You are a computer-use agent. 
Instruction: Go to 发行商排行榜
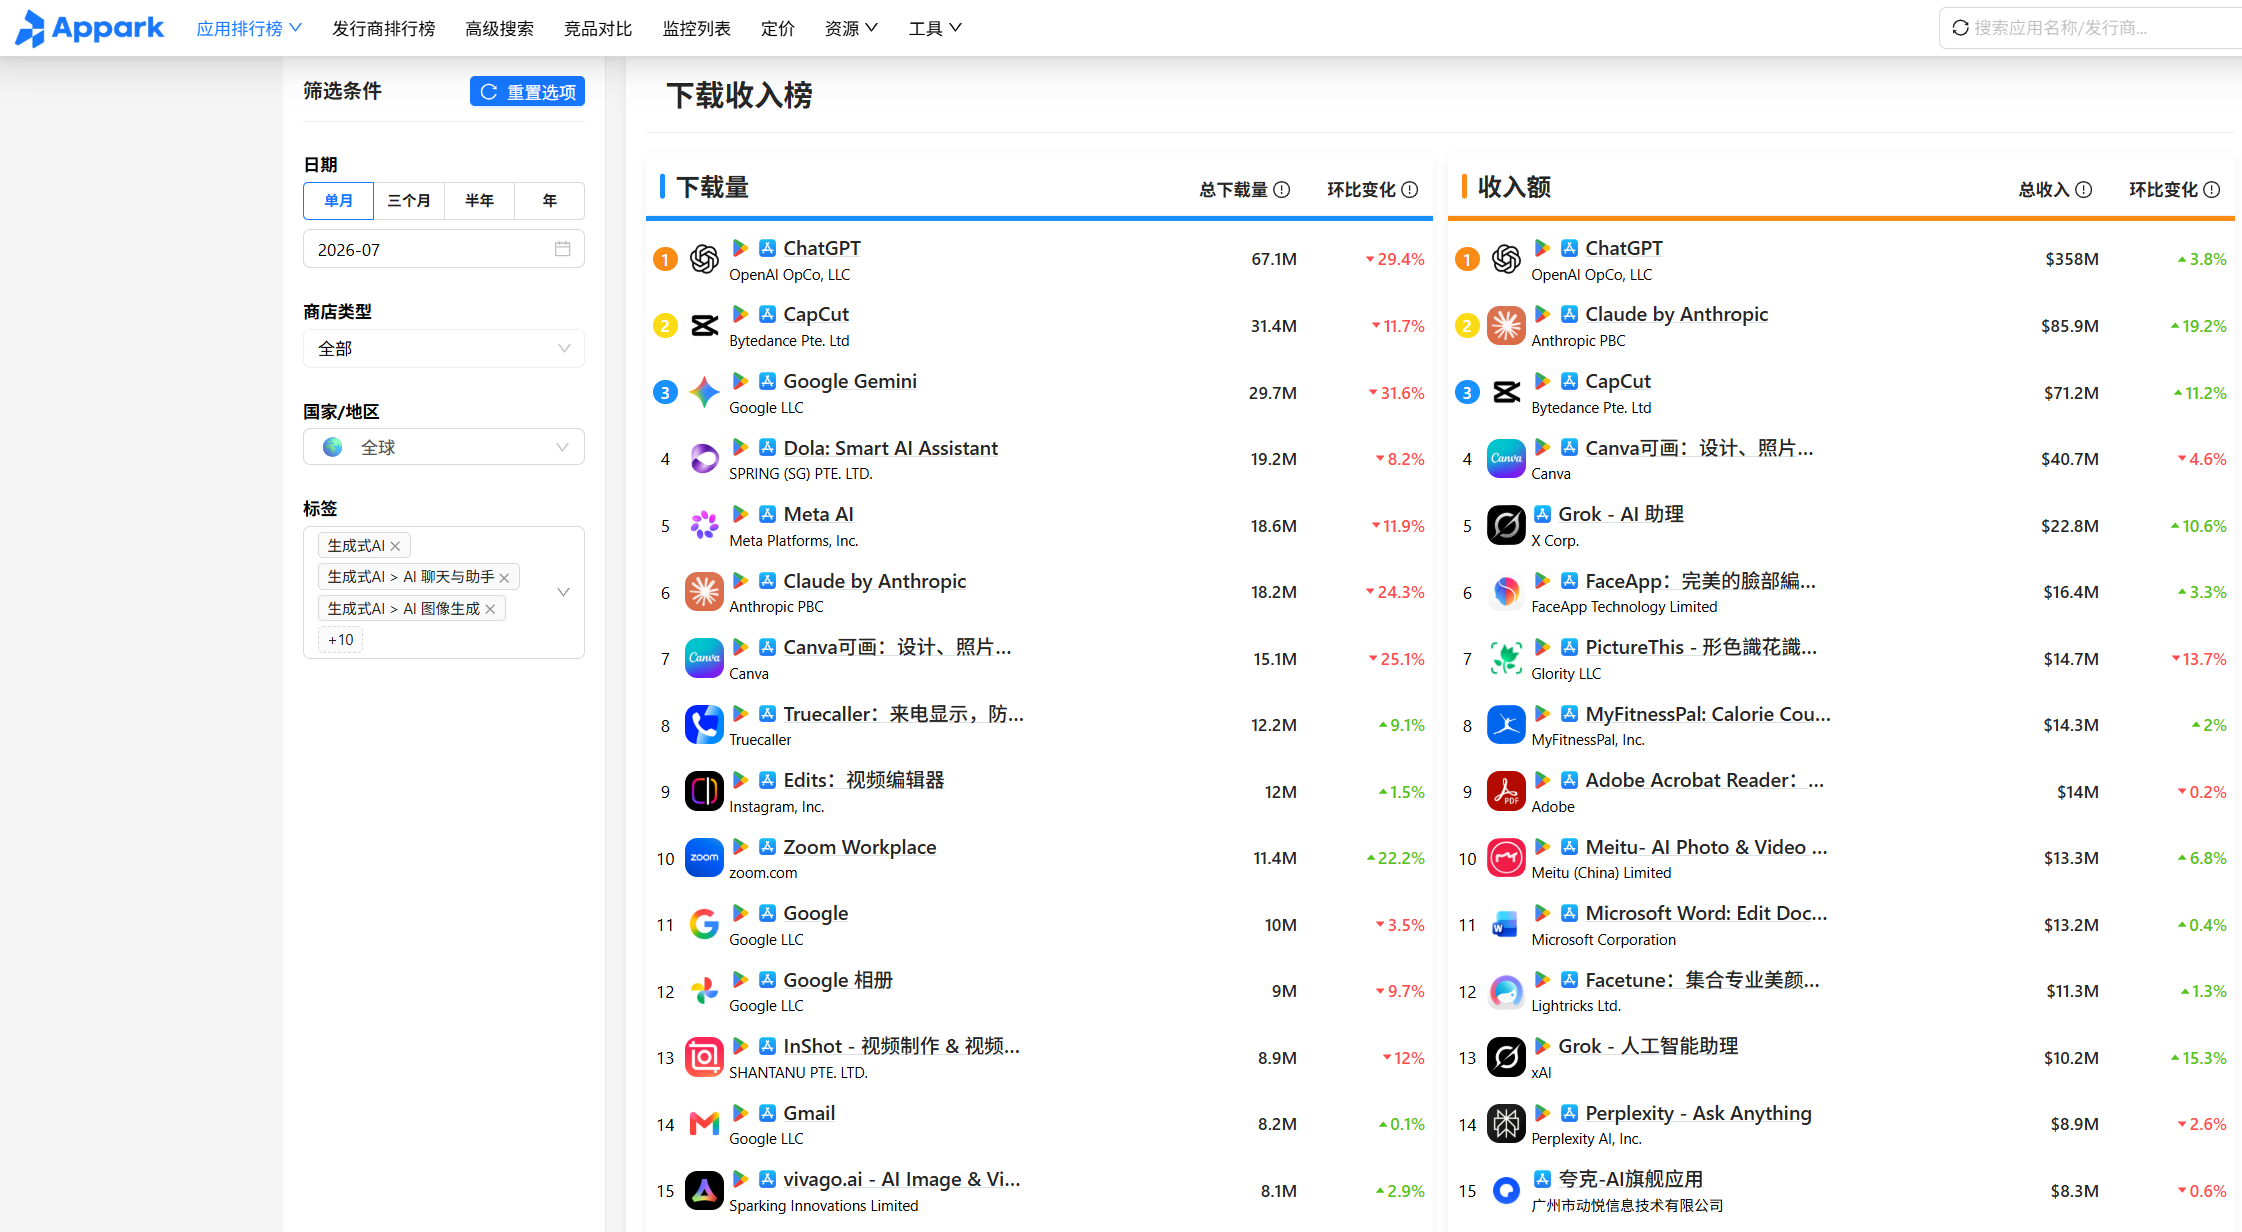coord(384,28)
